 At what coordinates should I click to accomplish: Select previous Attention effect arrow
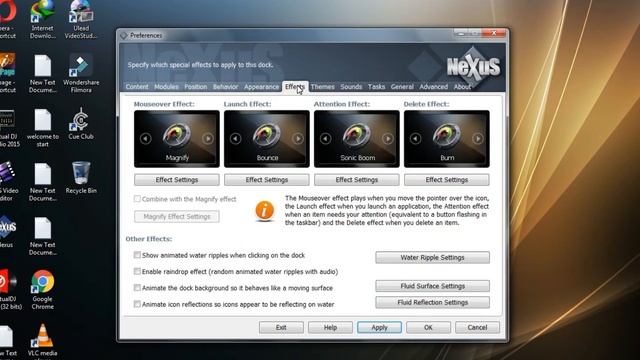pos(326,139)
